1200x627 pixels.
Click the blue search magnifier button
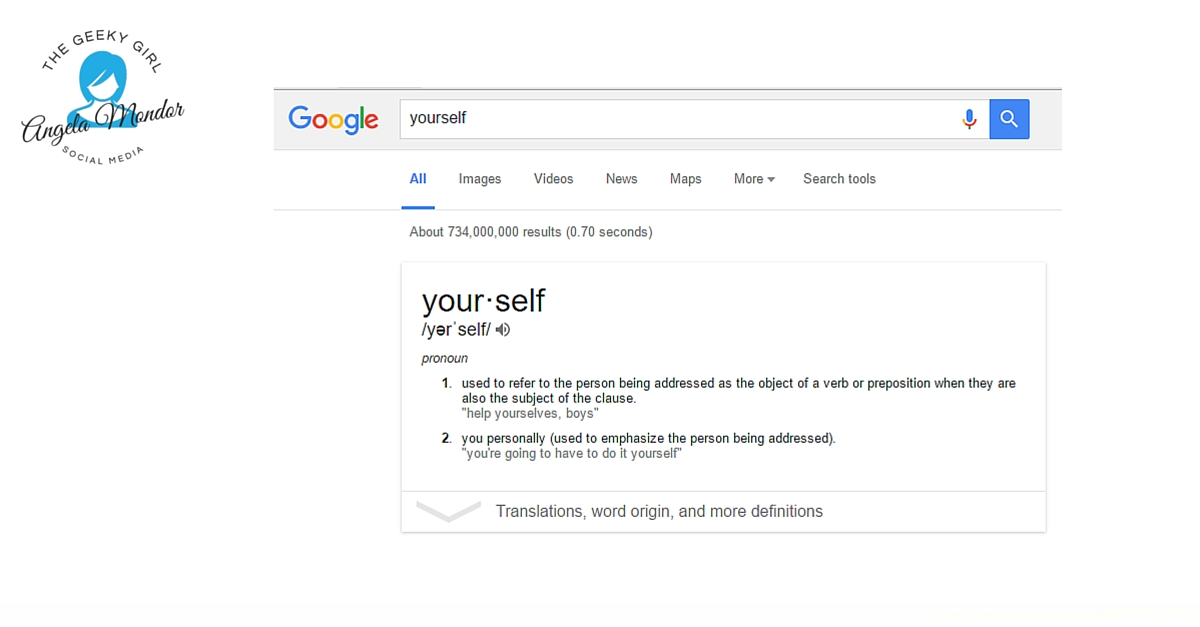(x=1009, y=119)
